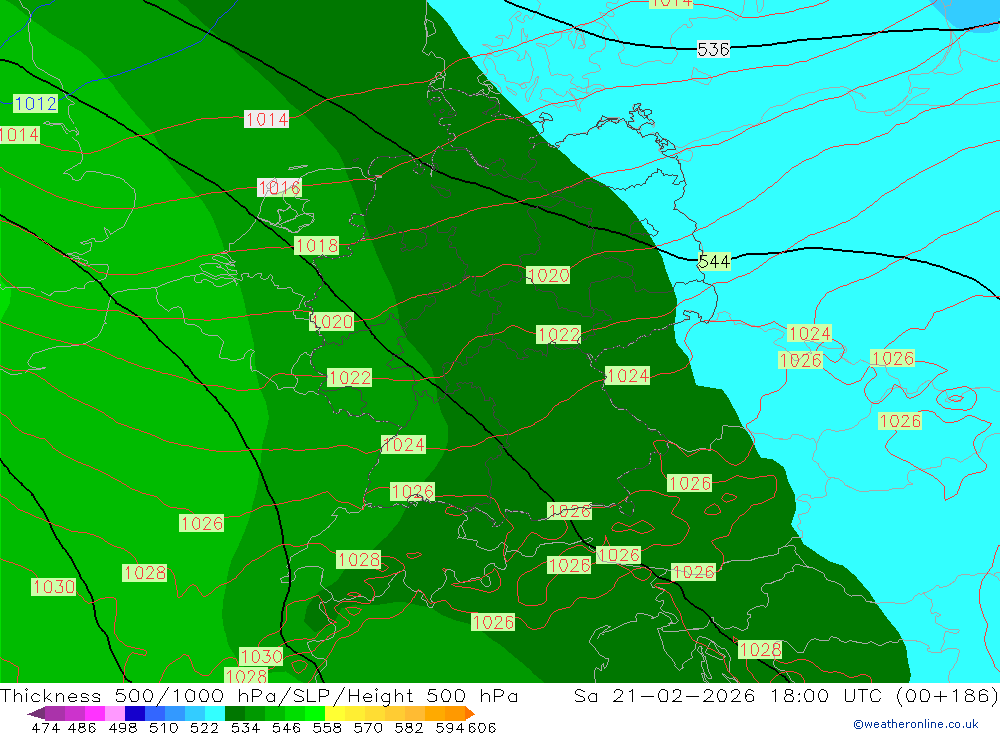Click the legend value 558
Screen dimensions: 1000x733
click(x=327, y=727)
